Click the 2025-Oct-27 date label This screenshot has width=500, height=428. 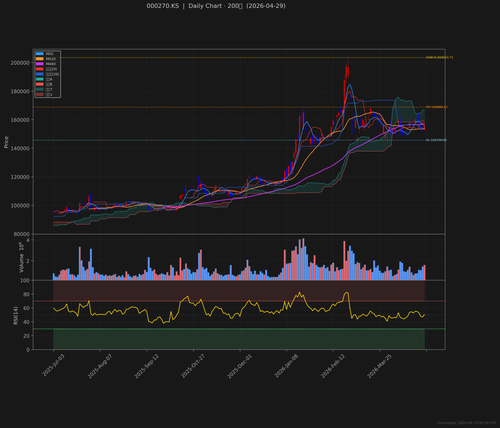[x=193, y=366]
